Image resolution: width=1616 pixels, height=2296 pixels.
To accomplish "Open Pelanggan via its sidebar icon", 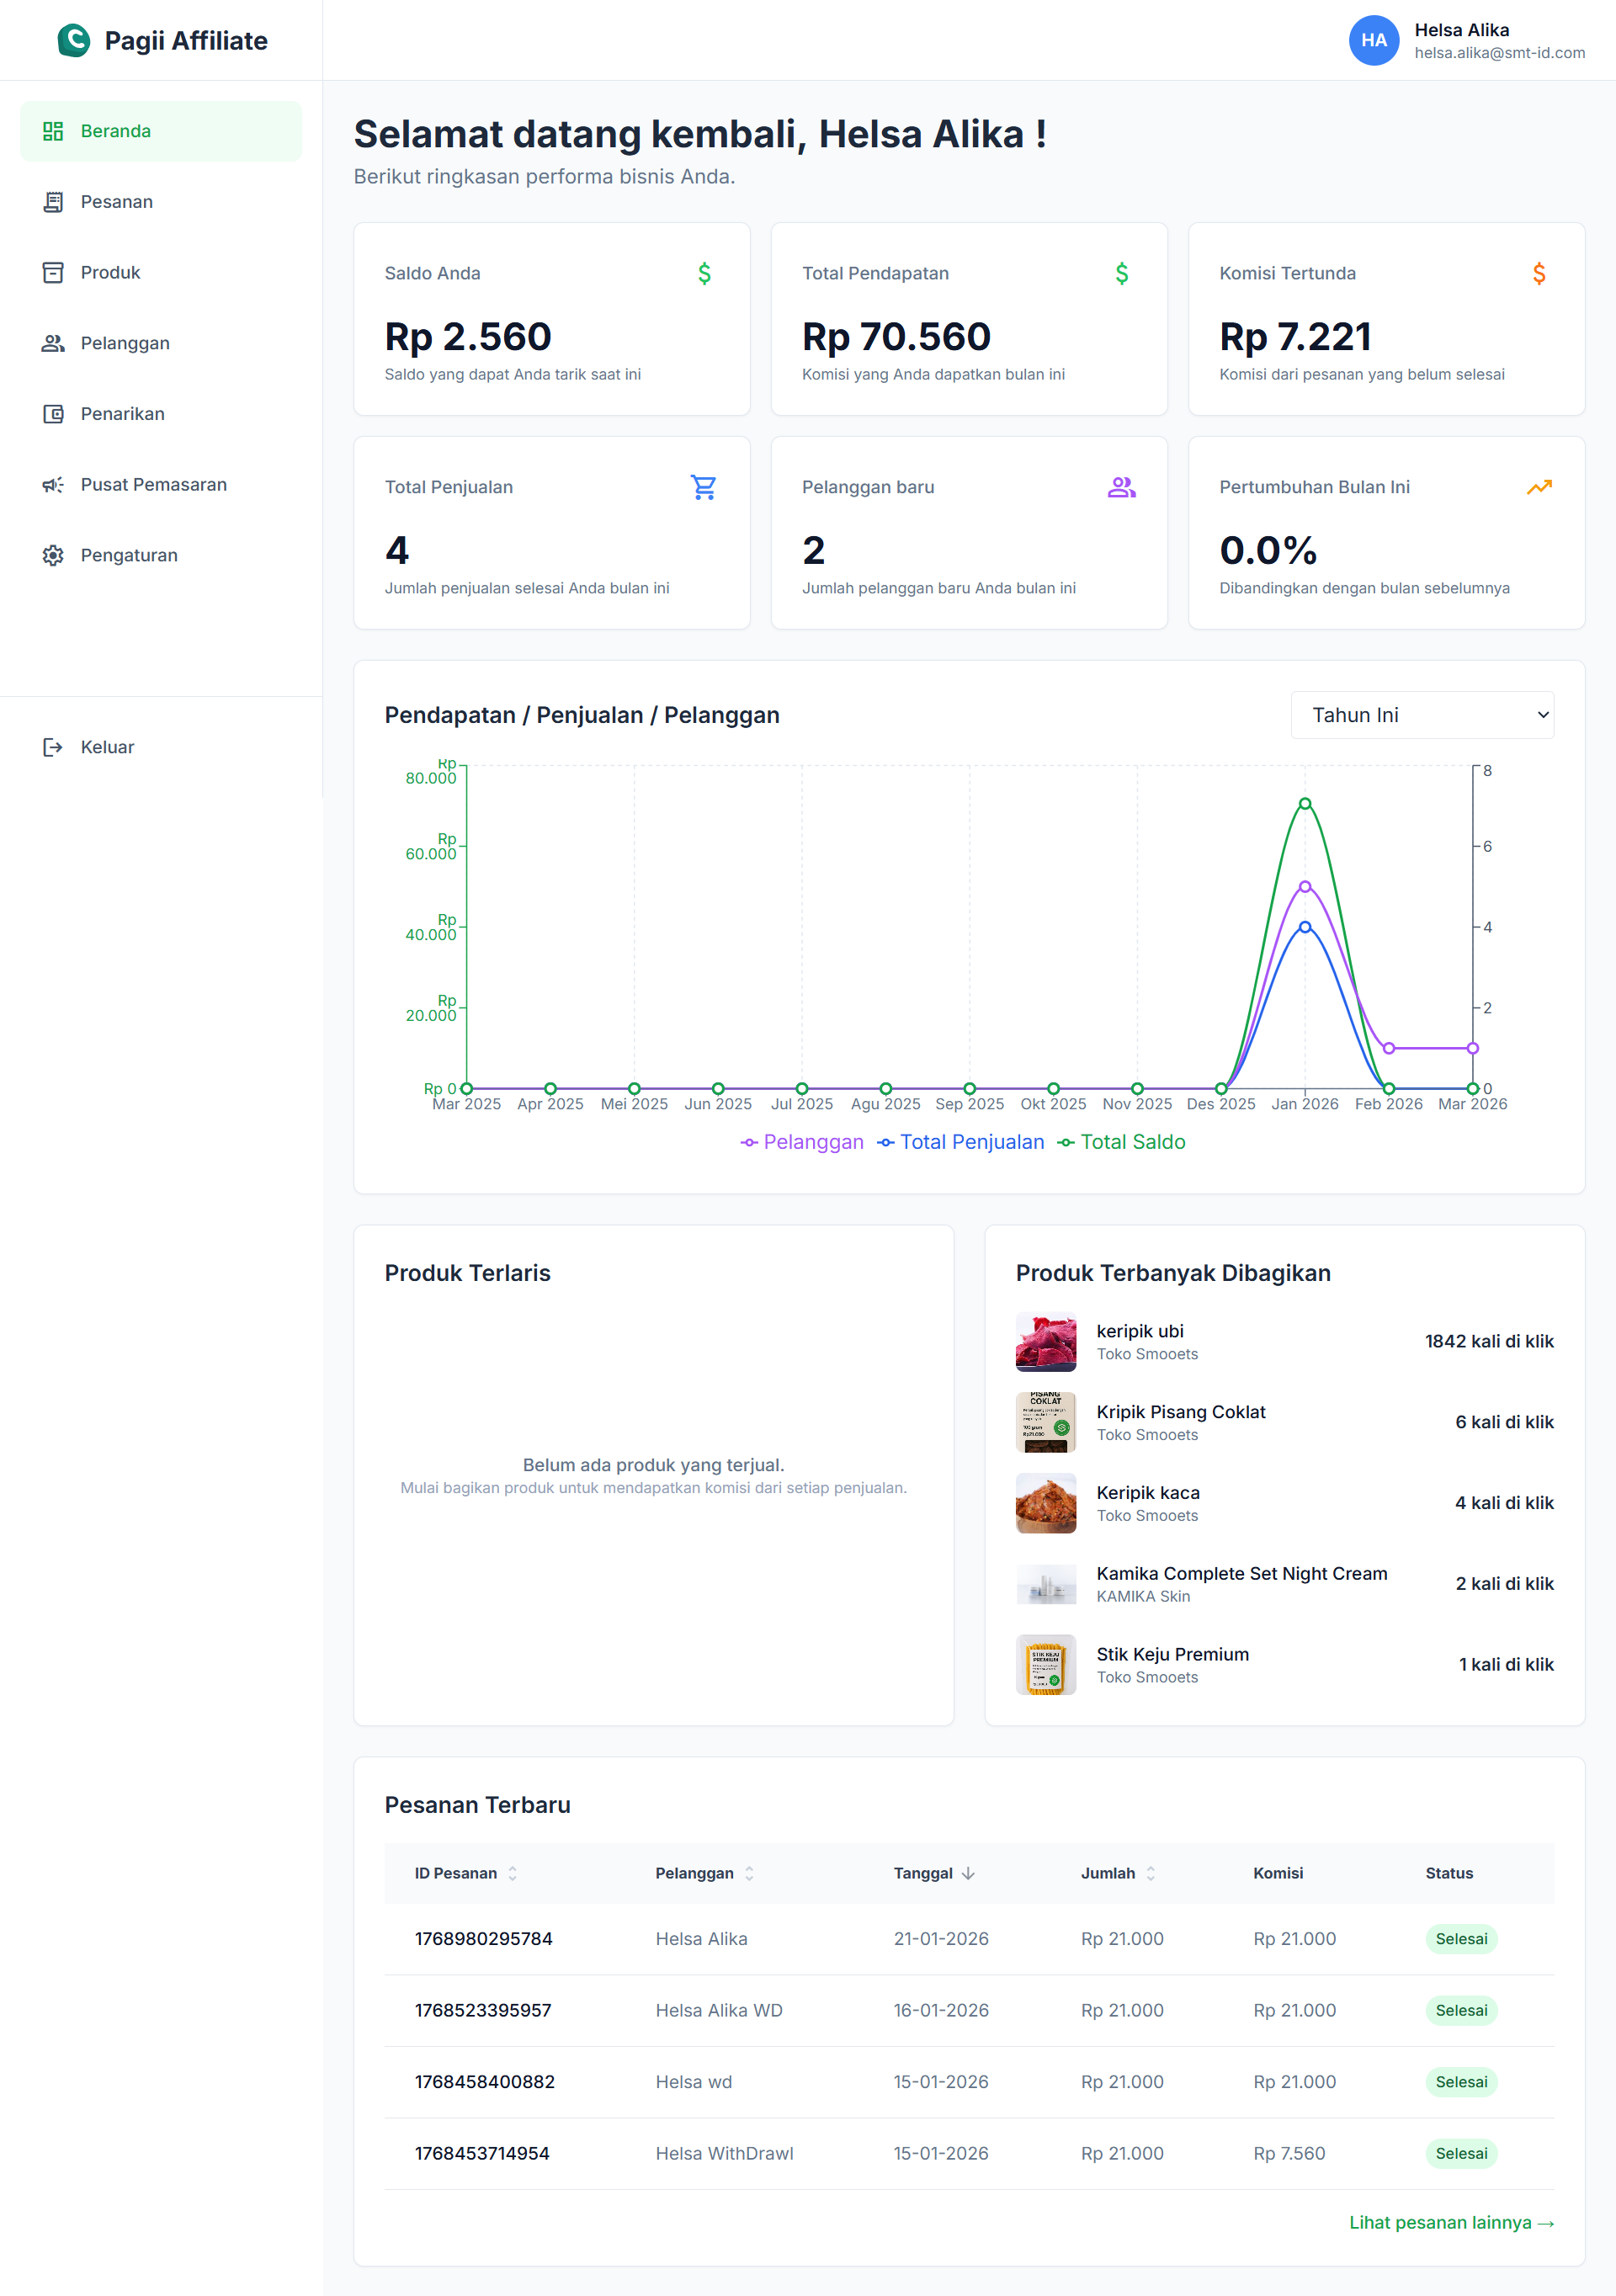I will coord(55,342).
